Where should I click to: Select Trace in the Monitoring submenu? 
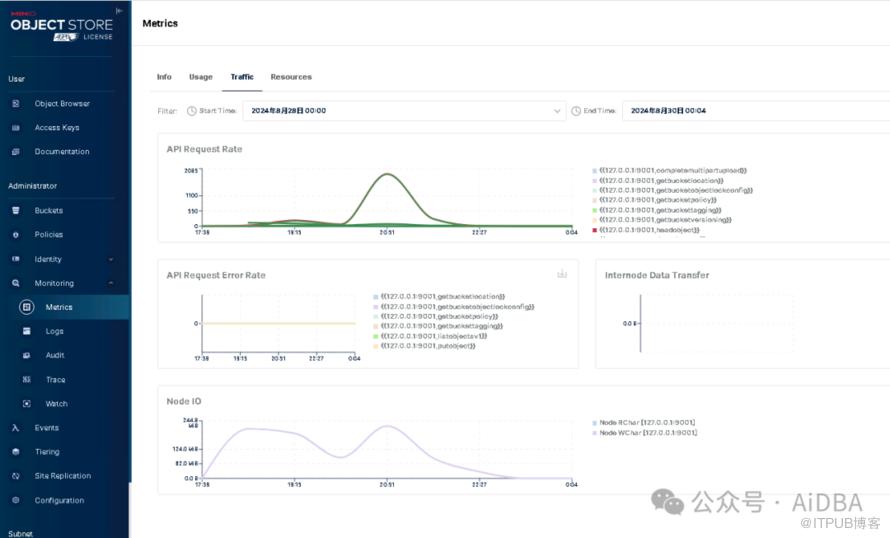[55, 380]
